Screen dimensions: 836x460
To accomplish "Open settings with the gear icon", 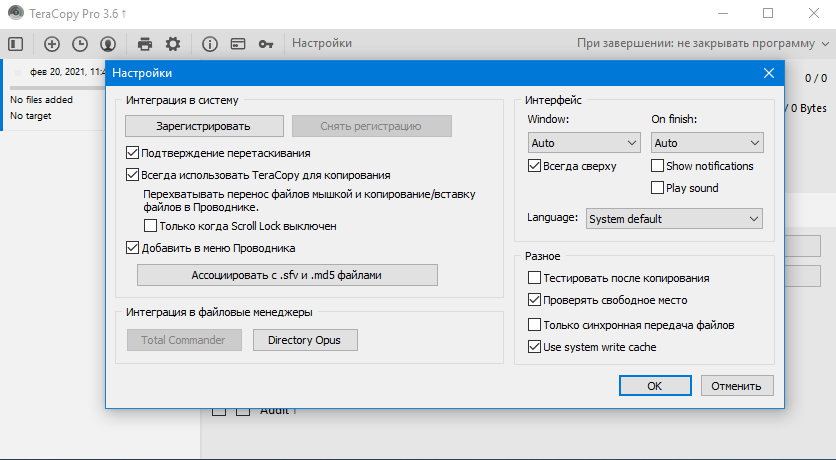I will (173, 44).
